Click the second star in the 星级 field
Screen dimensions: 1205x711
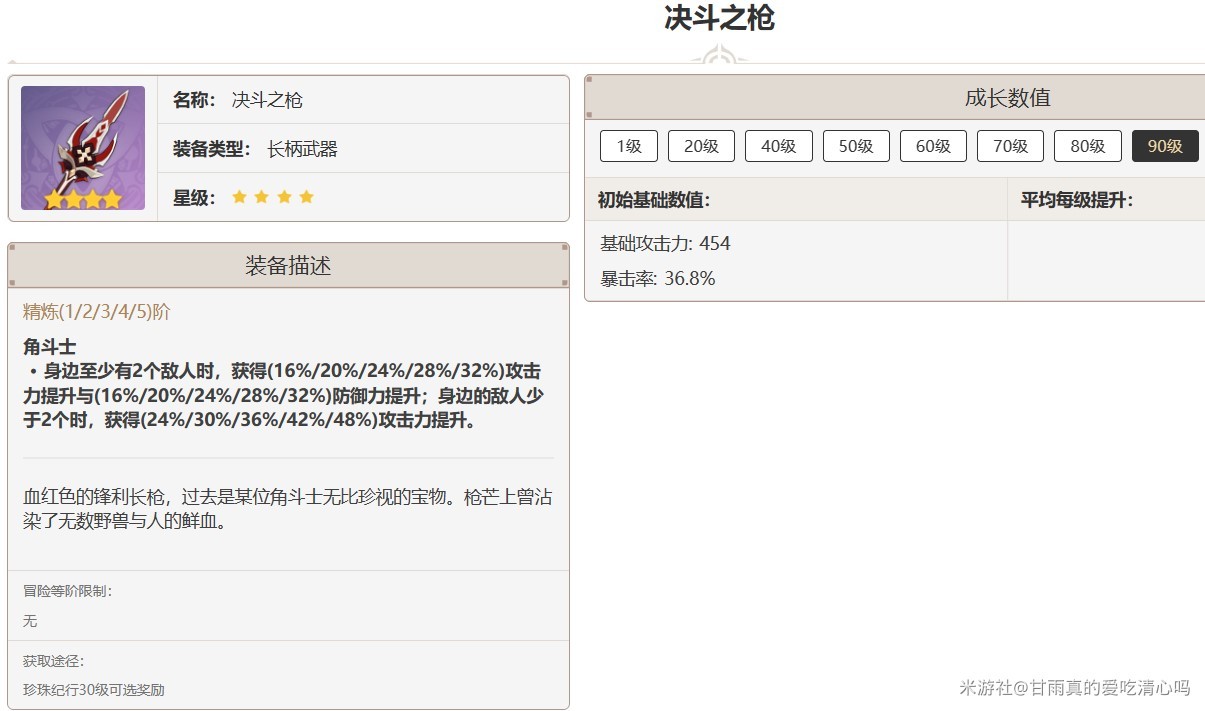[263, 198]
